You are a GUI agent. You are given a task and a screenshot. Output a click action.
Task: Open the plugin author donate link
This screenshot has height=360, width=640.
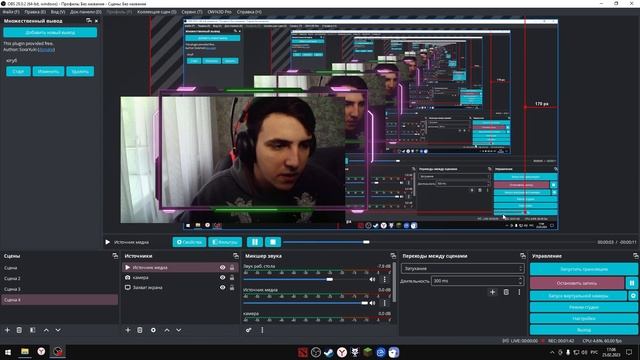tap(46, 49)
